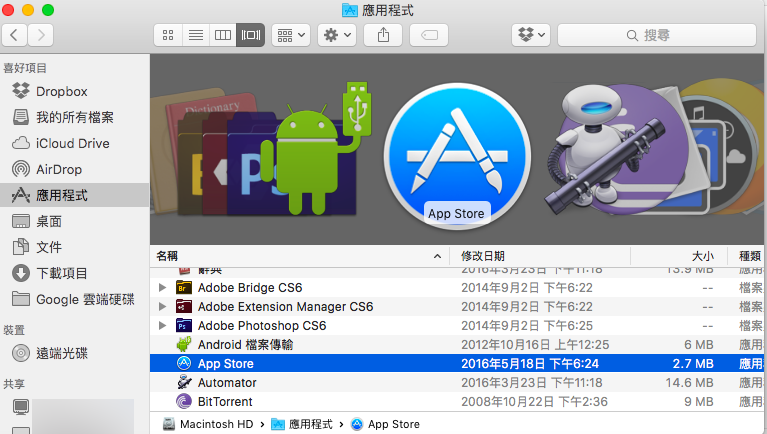Open Google 雲端硬碟 in the sidebar
This screenshot has width=767, height=434.
(x=73, y=299)
